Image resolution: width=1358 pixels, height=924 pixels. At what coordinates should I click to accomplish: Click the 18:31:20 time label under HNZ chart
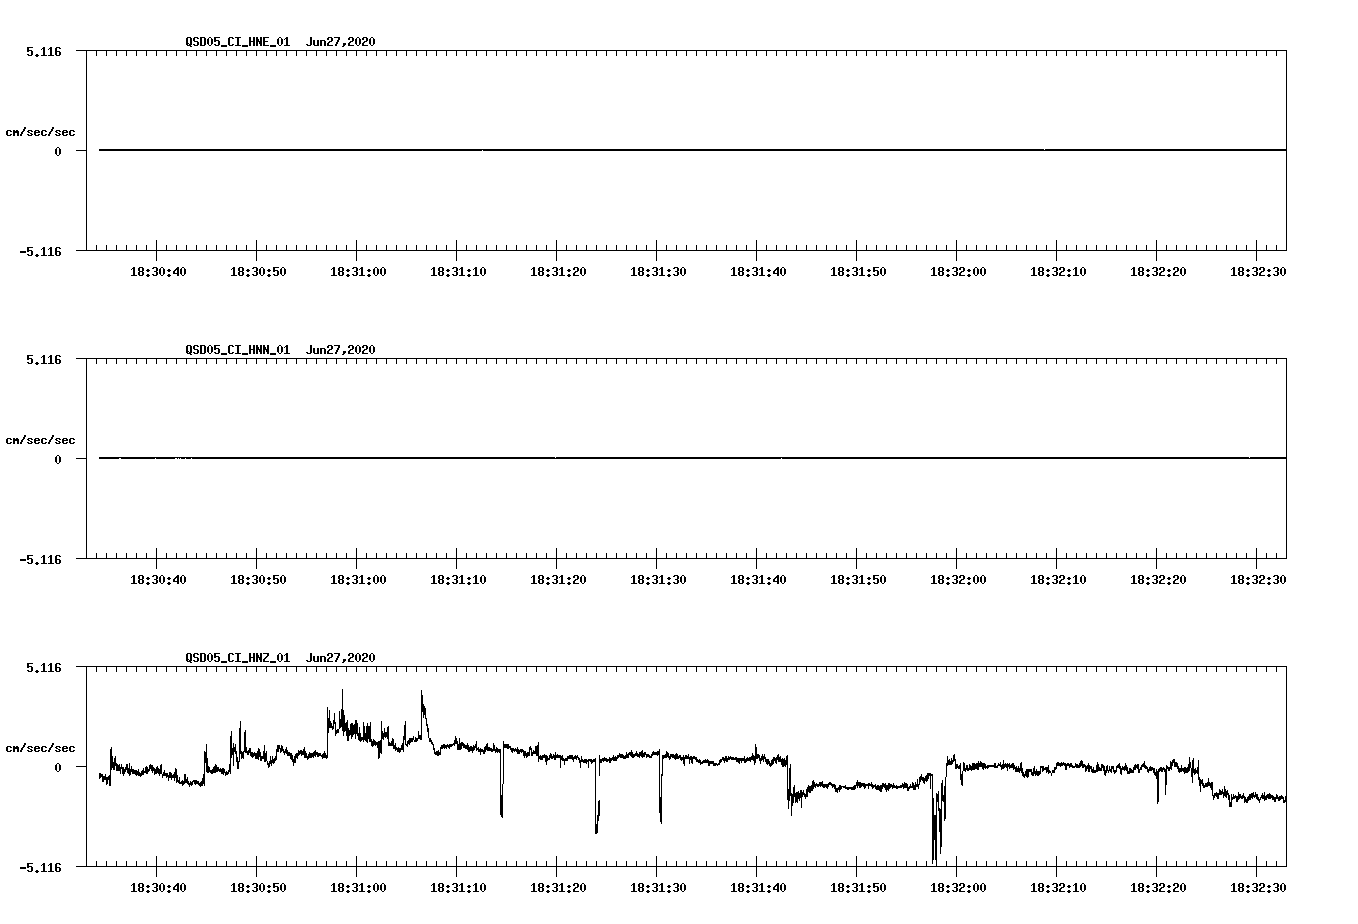click(x=558, y=888)
